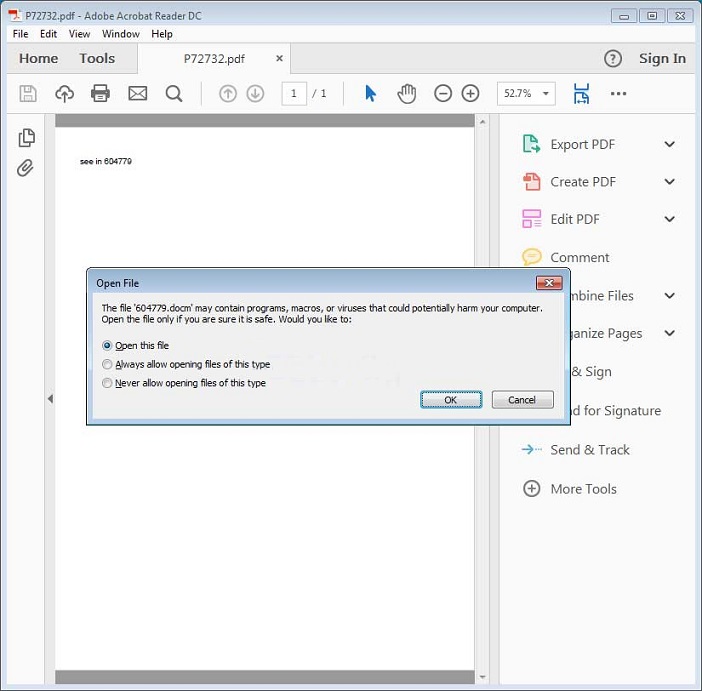
Task: Open the File menu
Action: pos(20,34)
